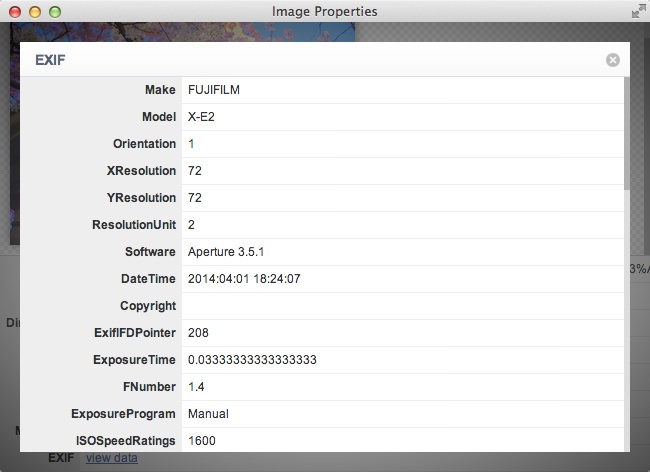Screen dimensions: 650x472
Task: Select the X-E2 model value
Action: coord(201,117)
